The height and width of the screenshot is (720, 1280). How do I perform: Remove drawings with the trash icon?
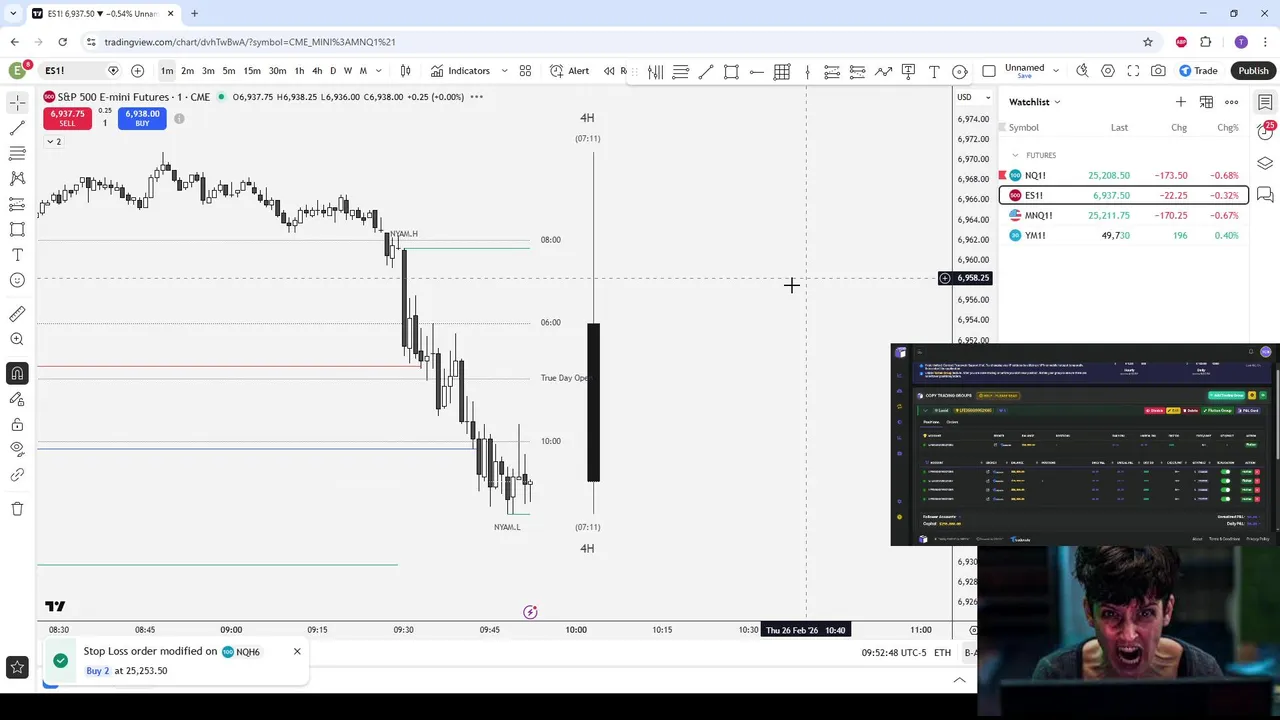(x=17, y=508)
